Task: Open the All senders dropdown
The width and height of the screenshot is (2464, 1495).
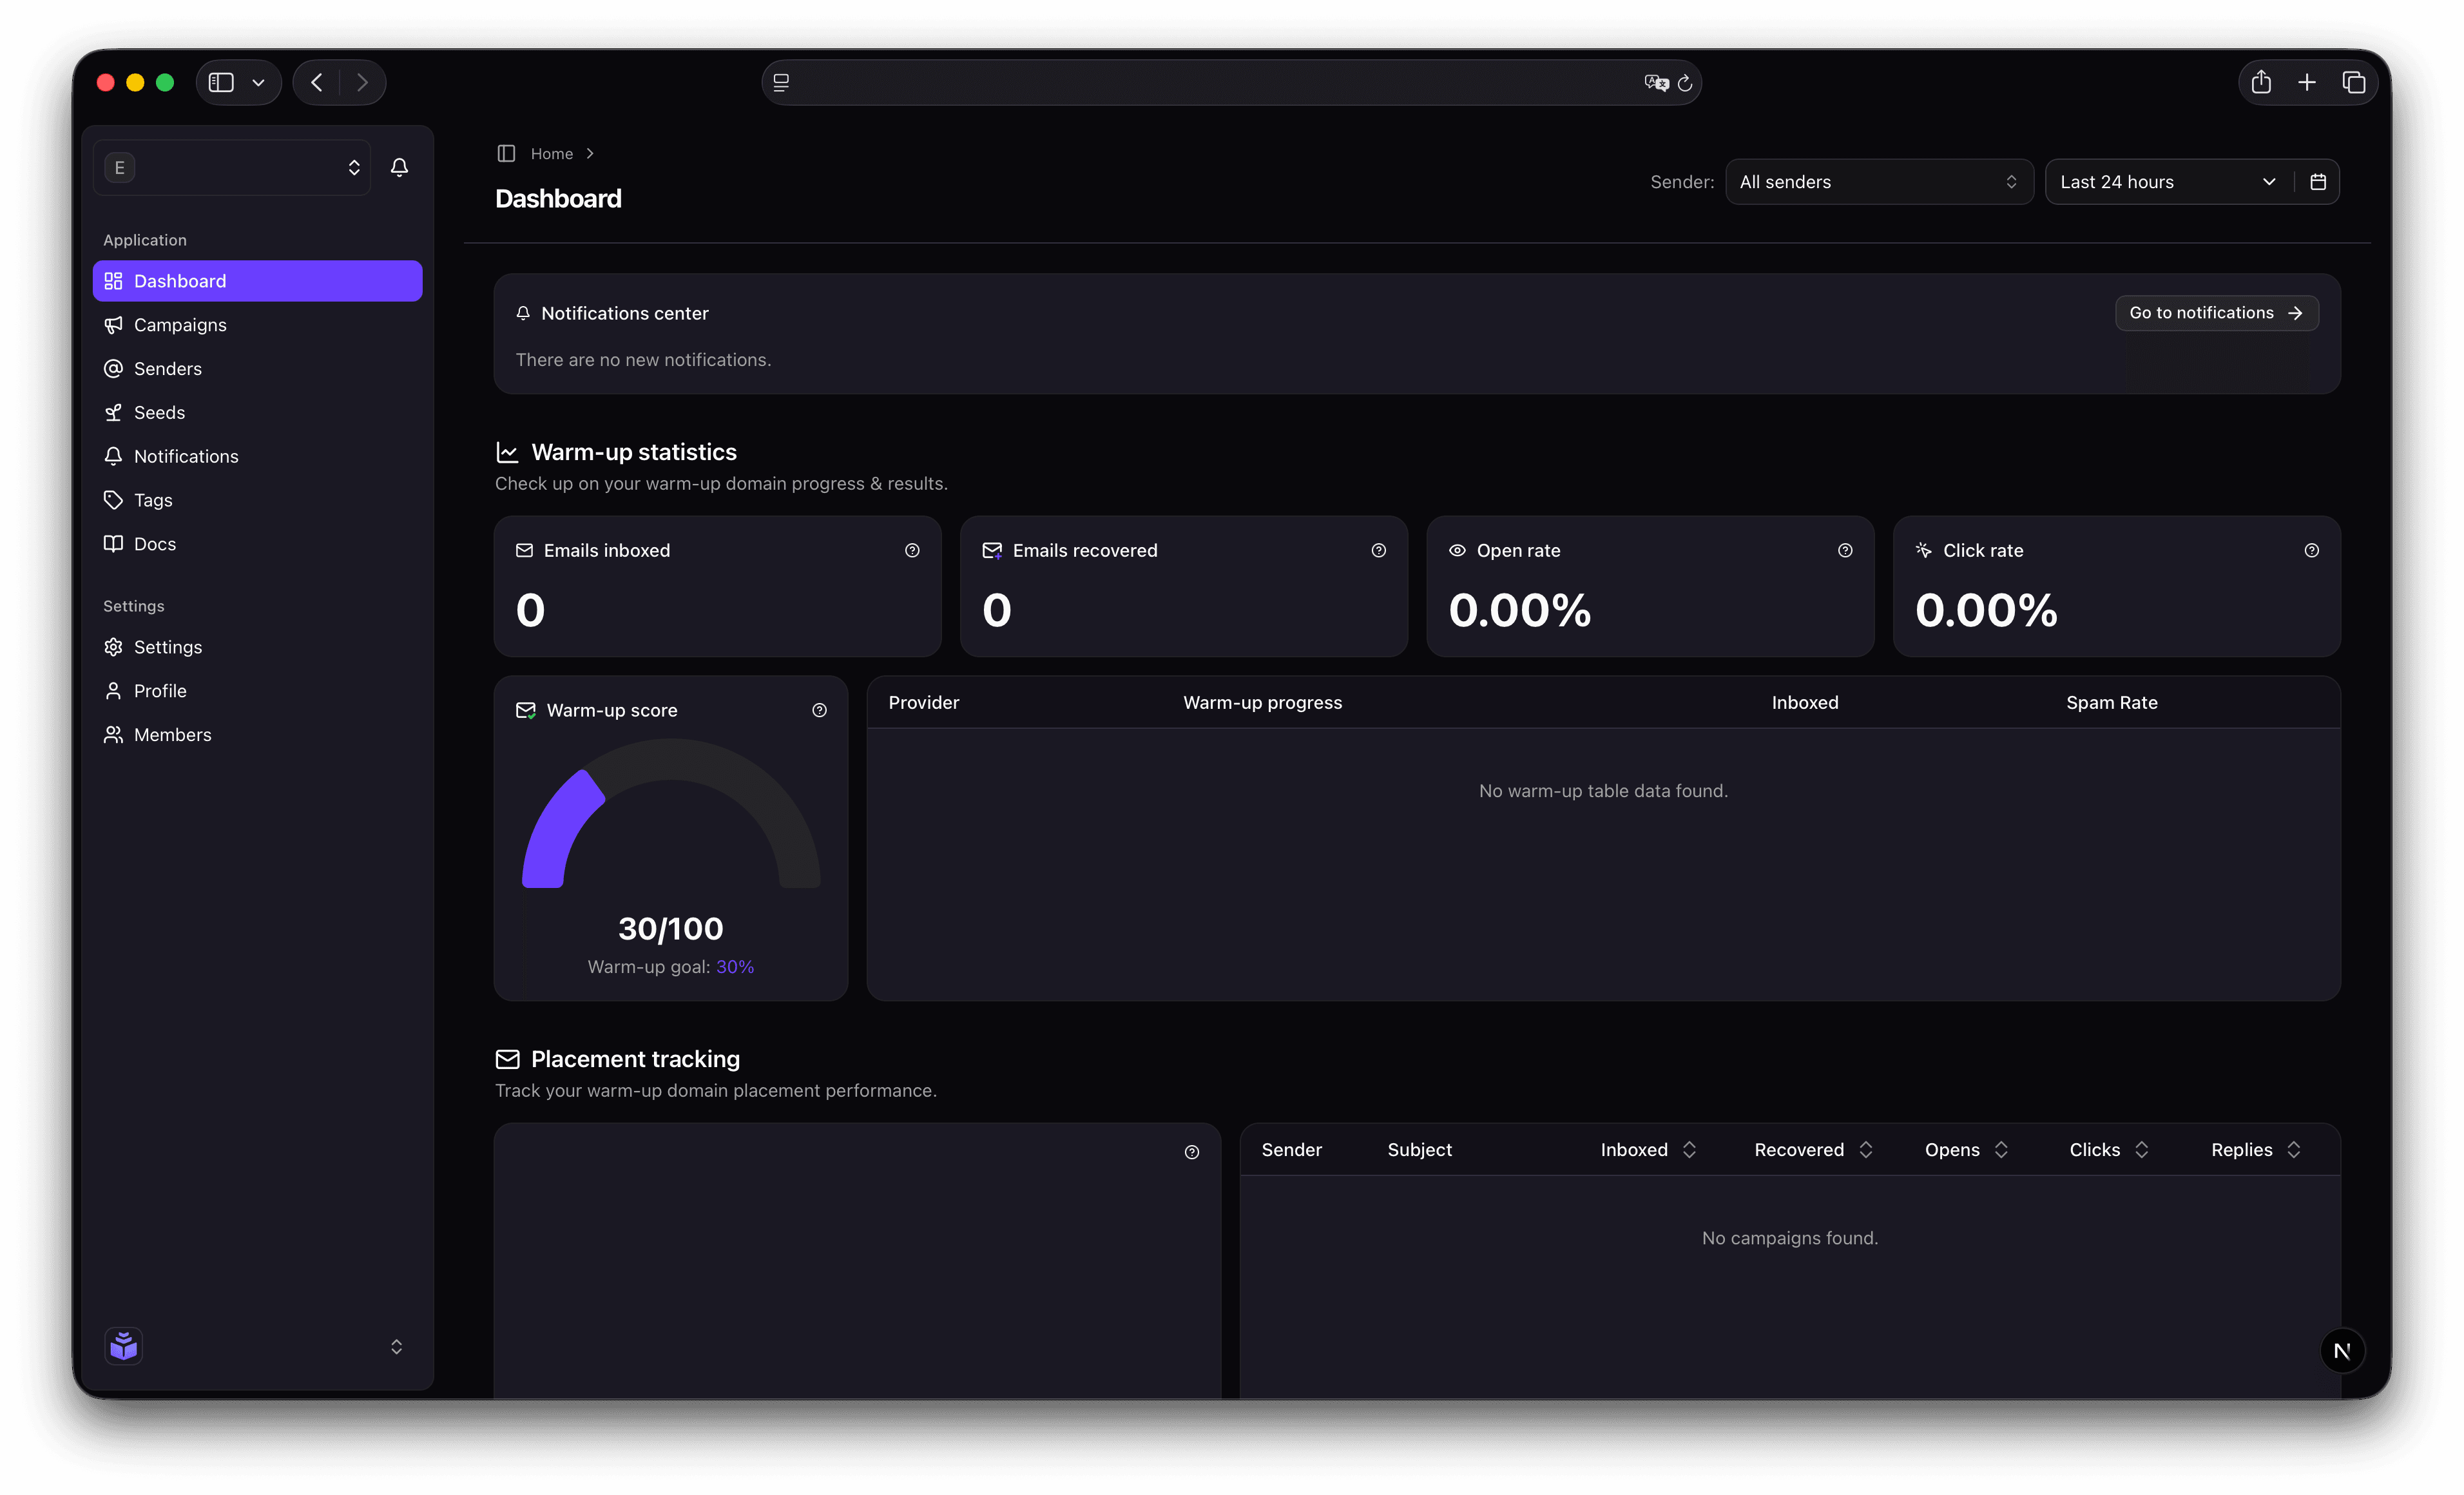Action: tap(1879, 182)
